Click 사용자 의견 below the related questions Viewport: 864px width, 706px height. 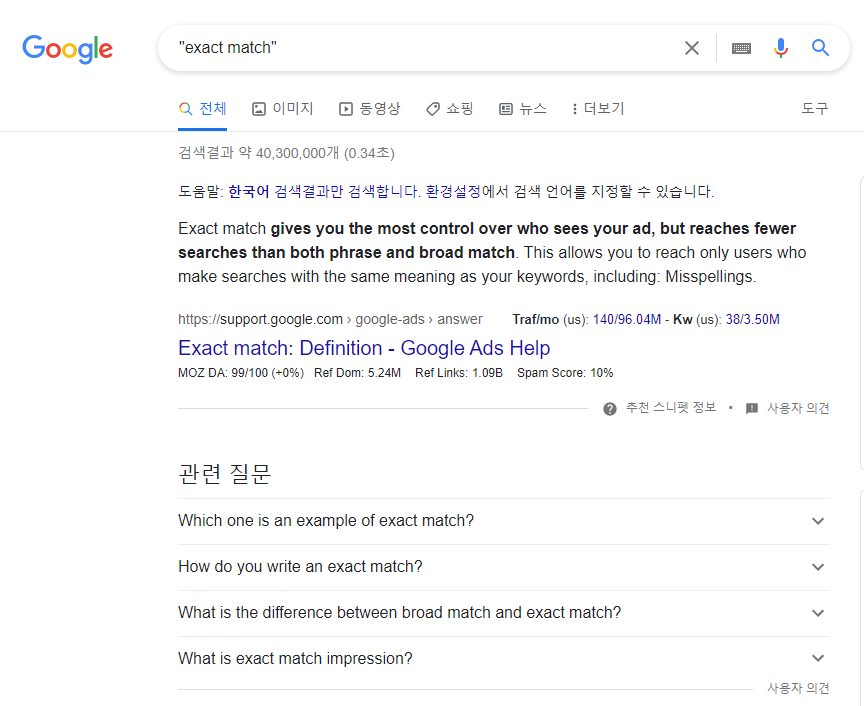798,688
